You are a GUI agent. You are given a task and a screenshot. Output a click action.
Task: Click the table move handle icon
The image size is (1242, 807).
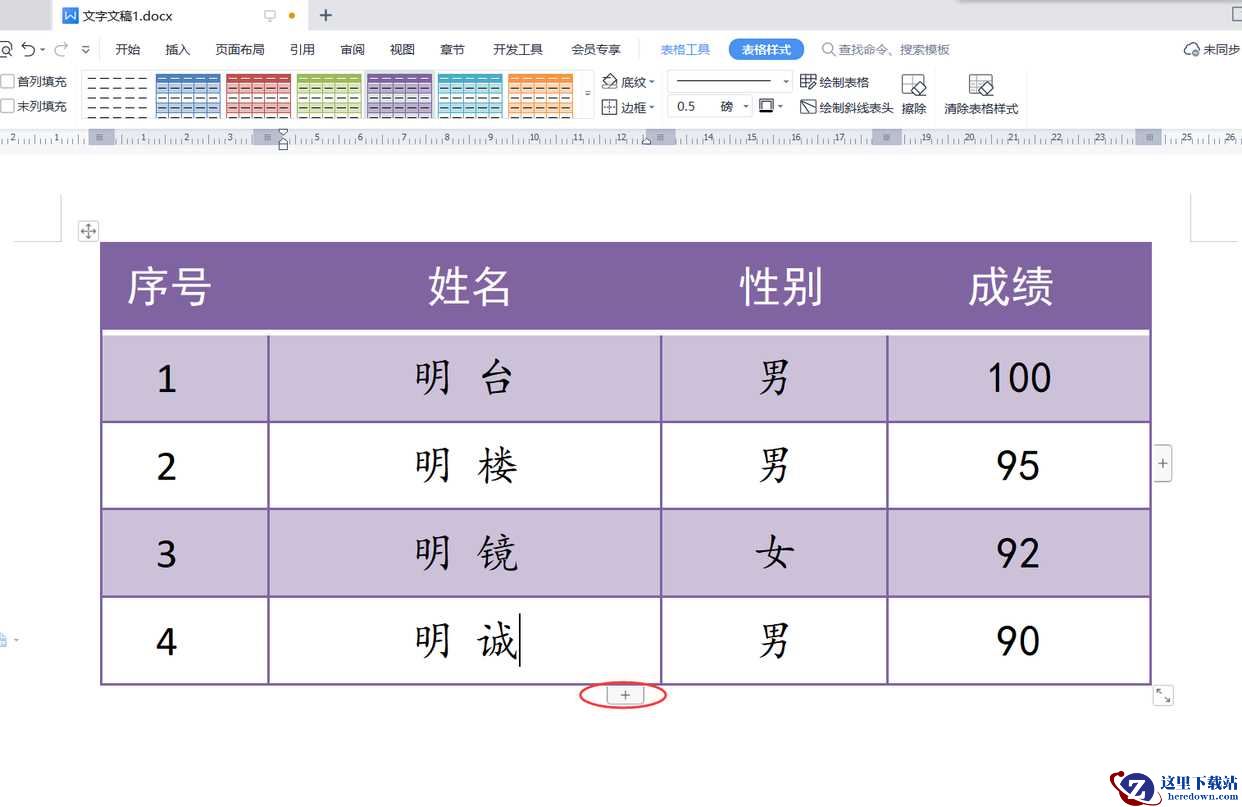tap(88, 232)
